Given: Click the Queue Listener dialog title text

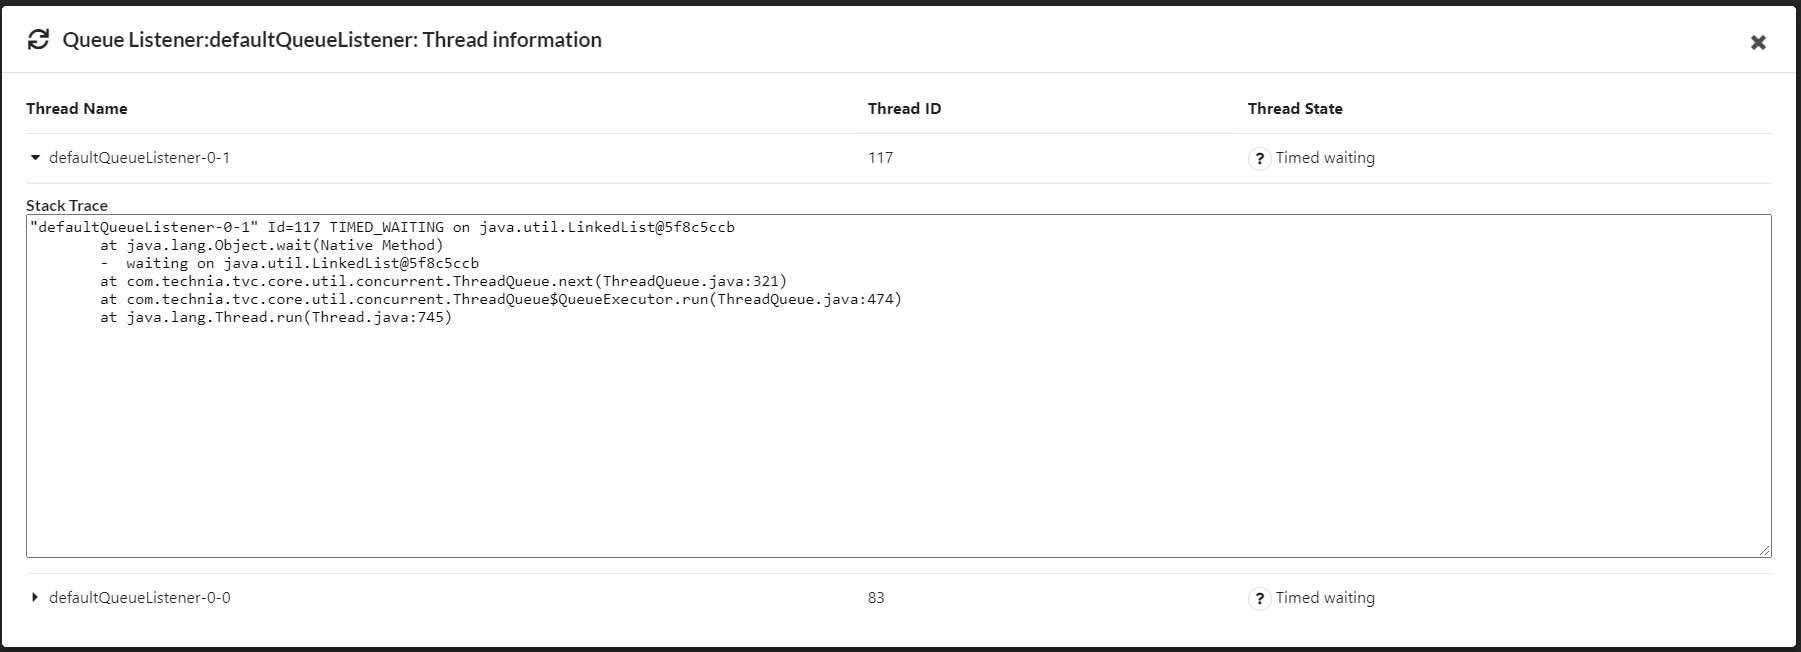Looking at the screenshot, I should [x=332, y=40].
